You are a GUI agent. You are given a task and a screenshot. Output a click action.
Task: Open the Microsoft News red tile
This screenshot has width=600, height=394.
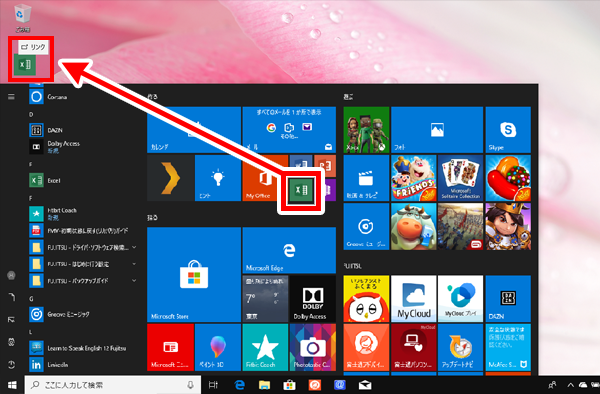[x=170, y=347]
